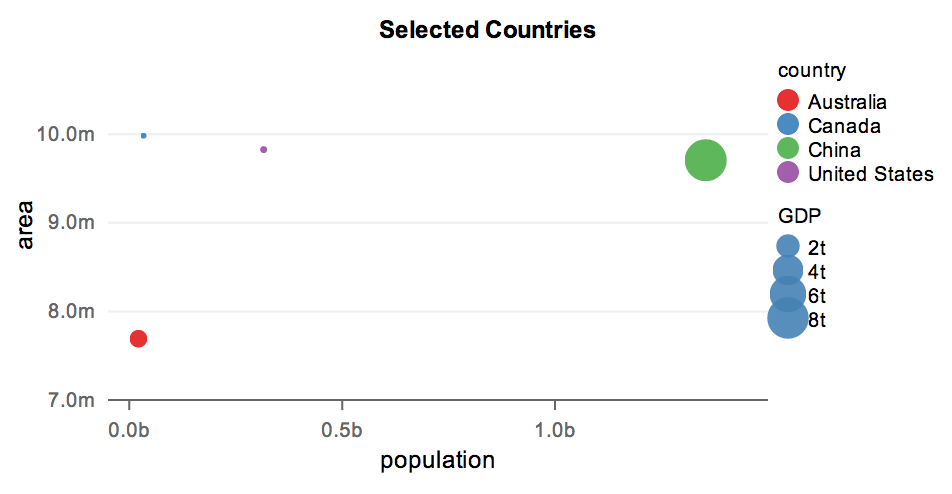
Task: Click the red Australia bubble on chart
Action: 138,339
